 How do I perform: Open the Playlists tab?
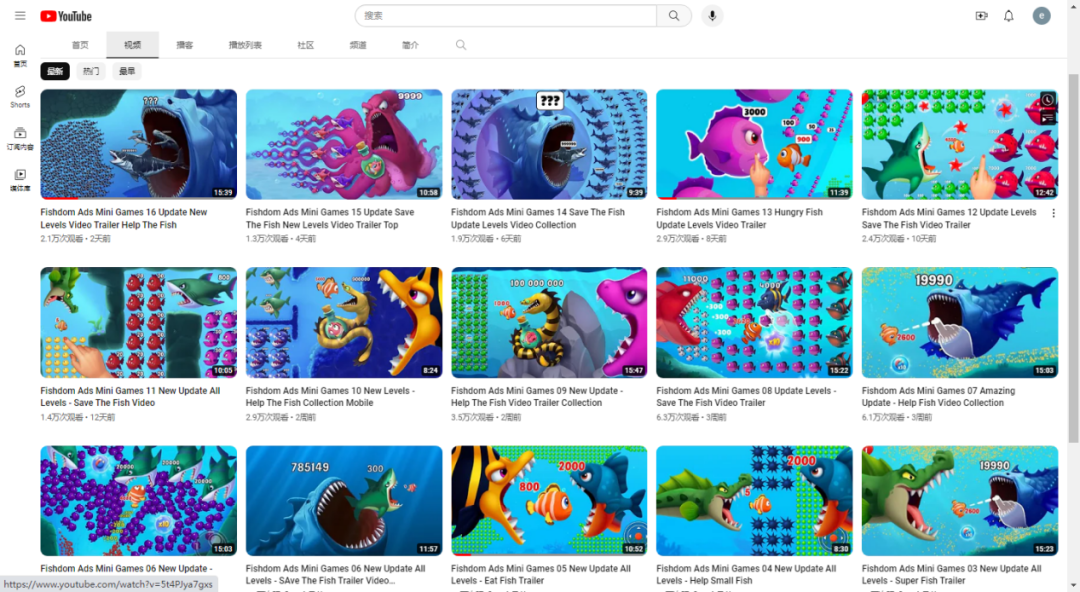pyautogui.click(x=245, y=45)
